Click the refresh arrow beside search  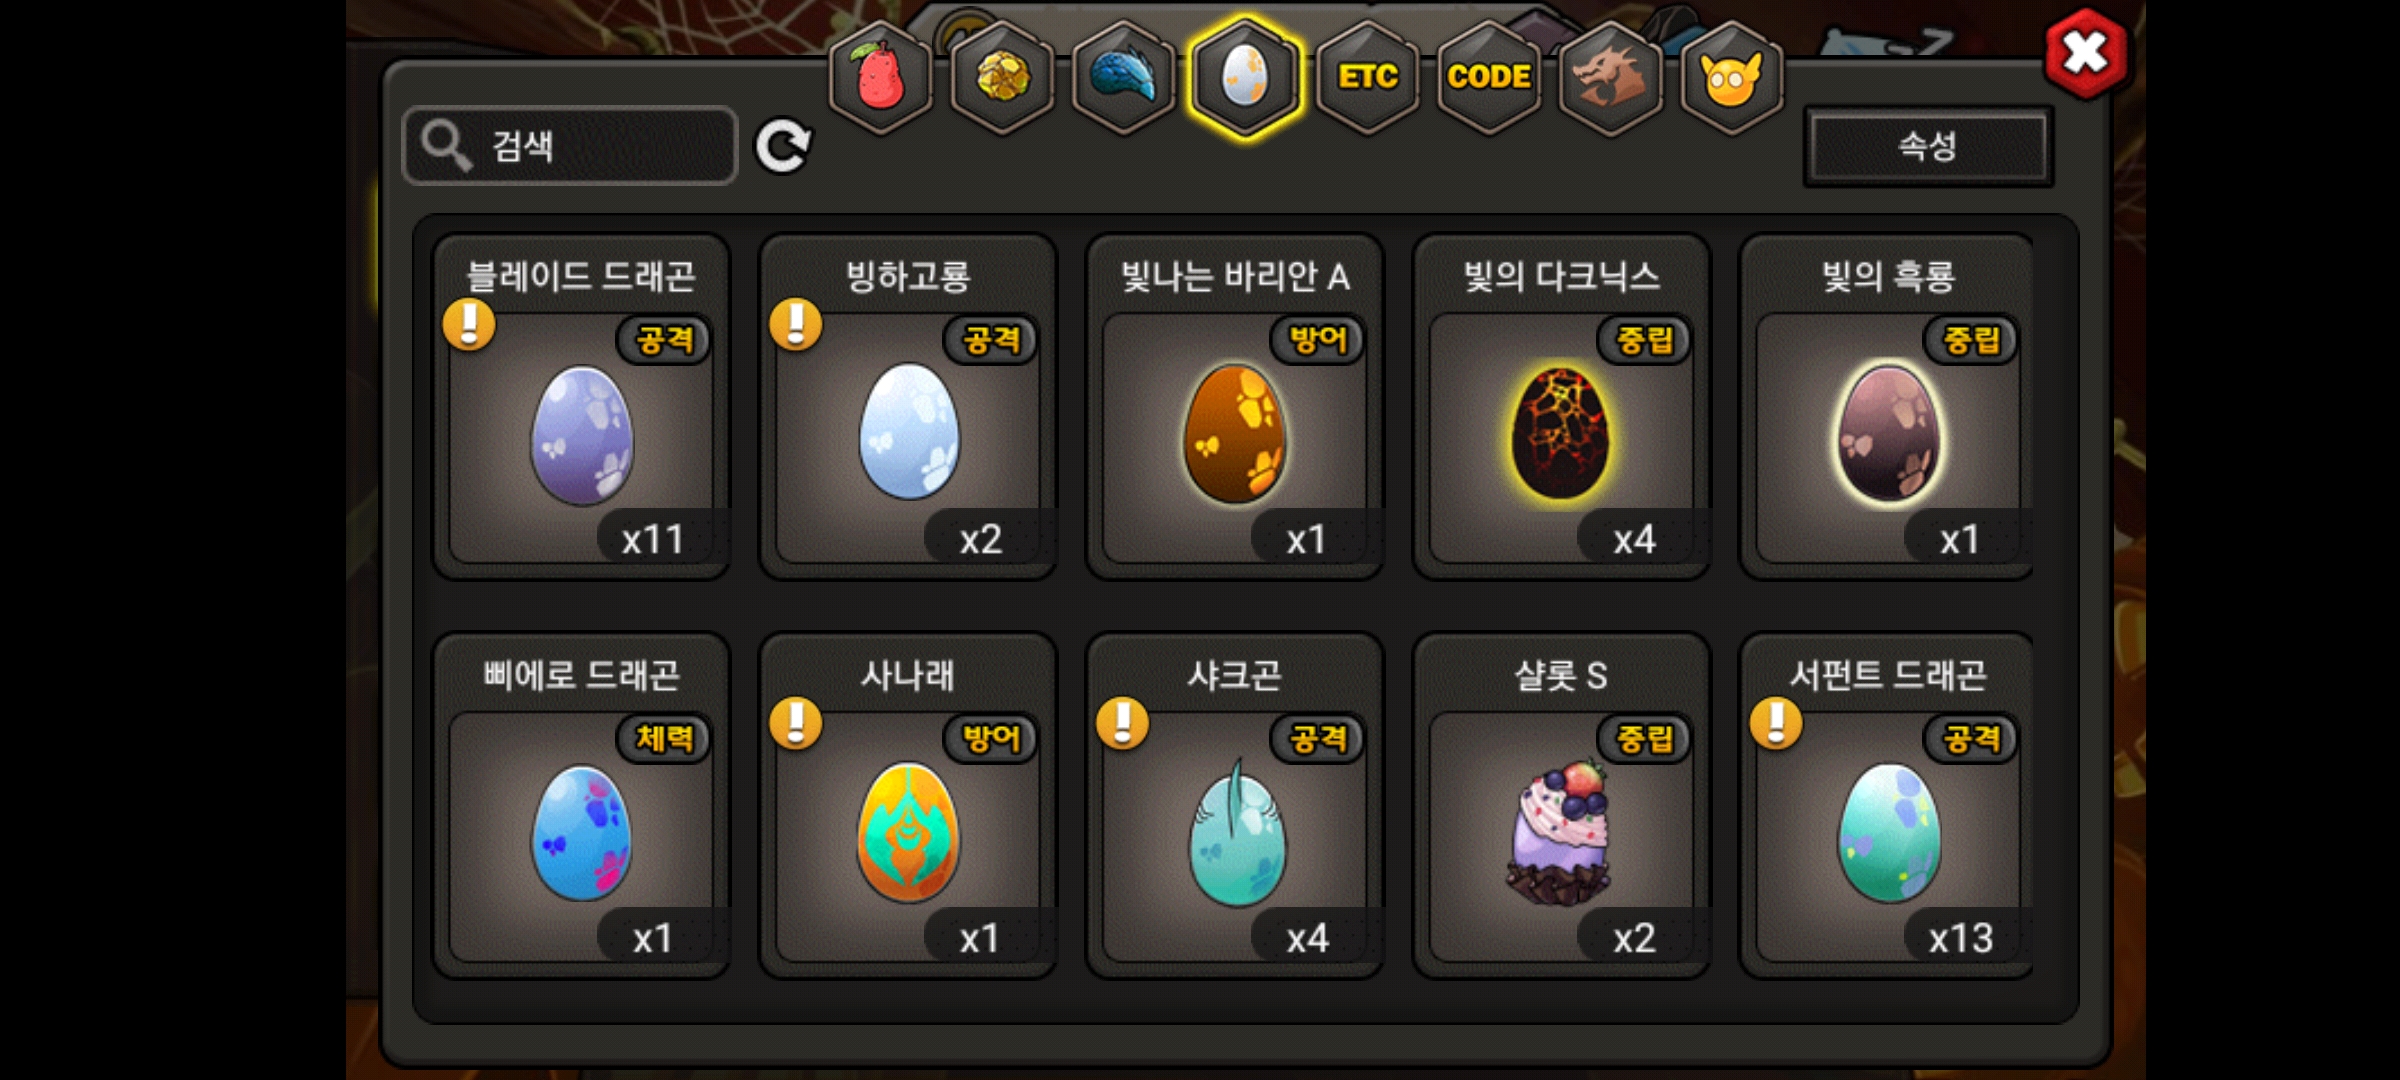(783, 147)
